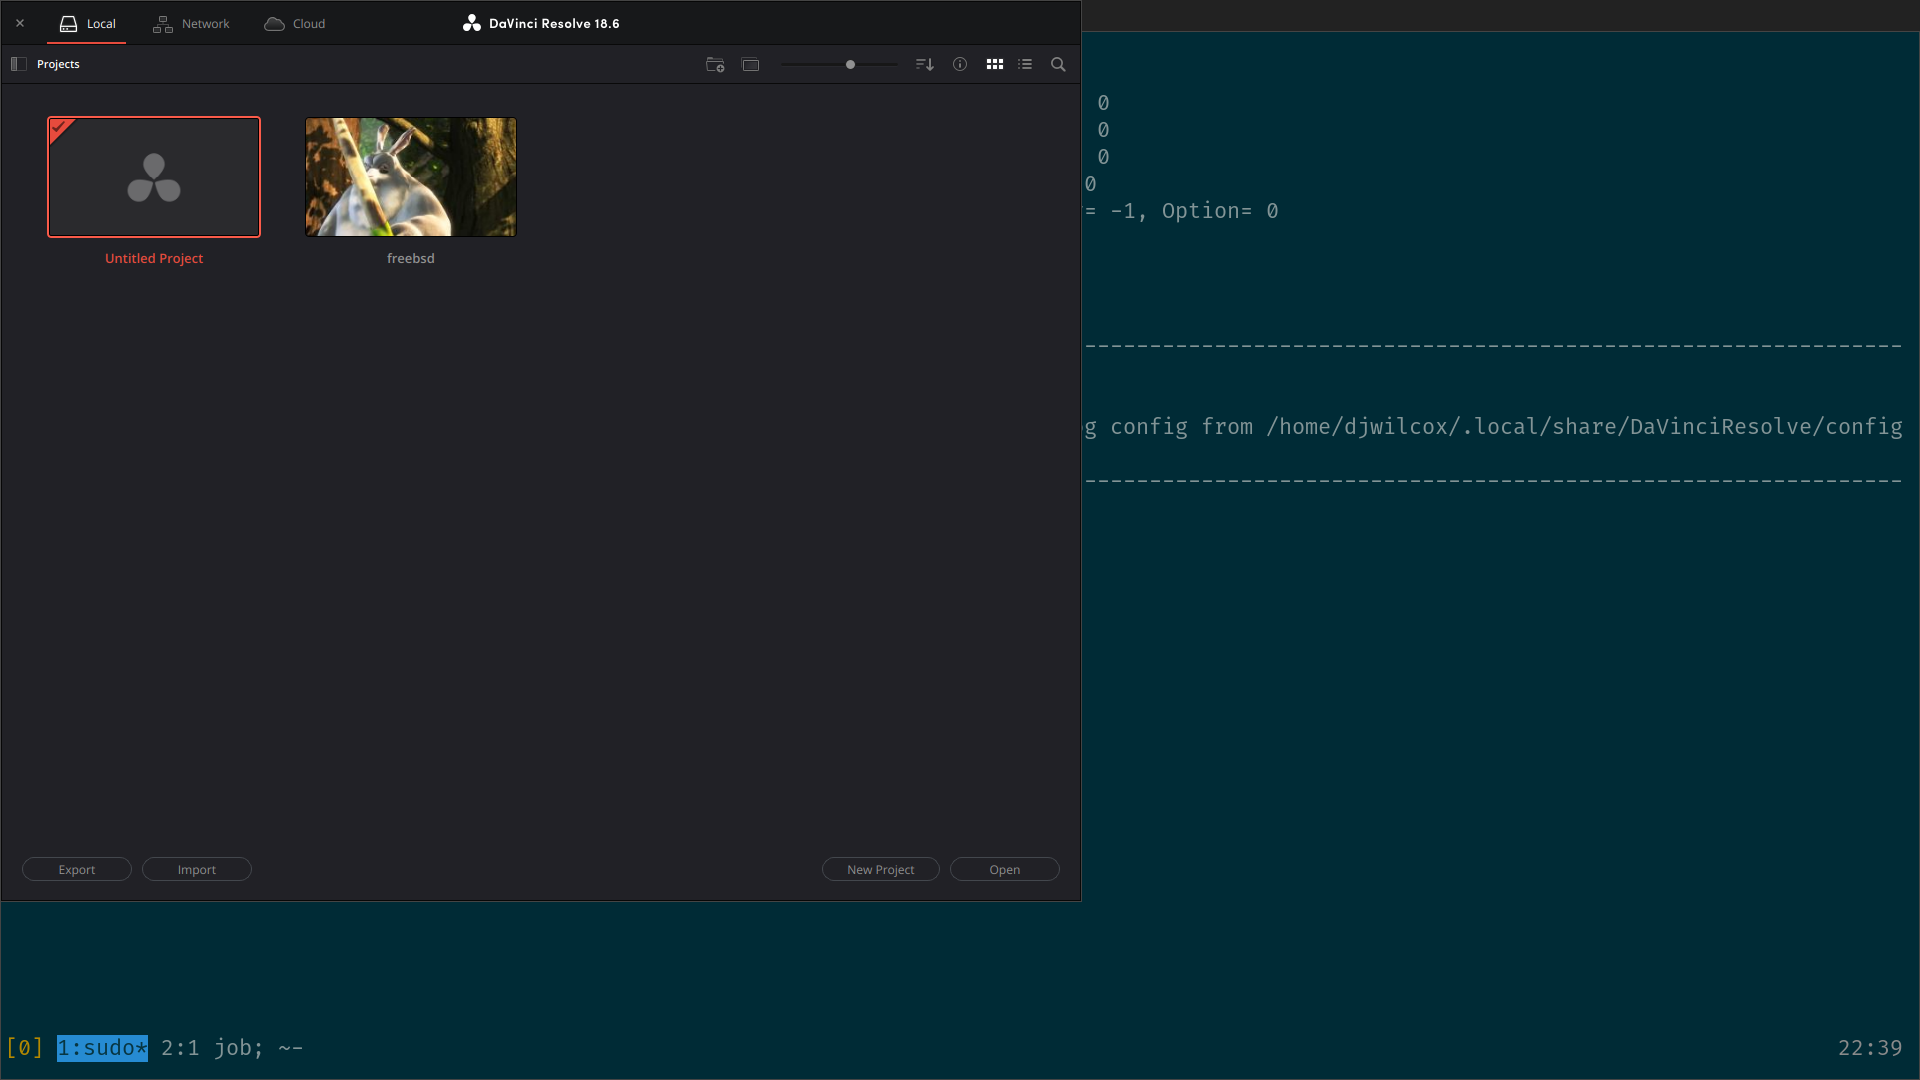Viewport: 1920px width, 1080px height.
Task: Click the config path text in terminal
Action: 1584,427
